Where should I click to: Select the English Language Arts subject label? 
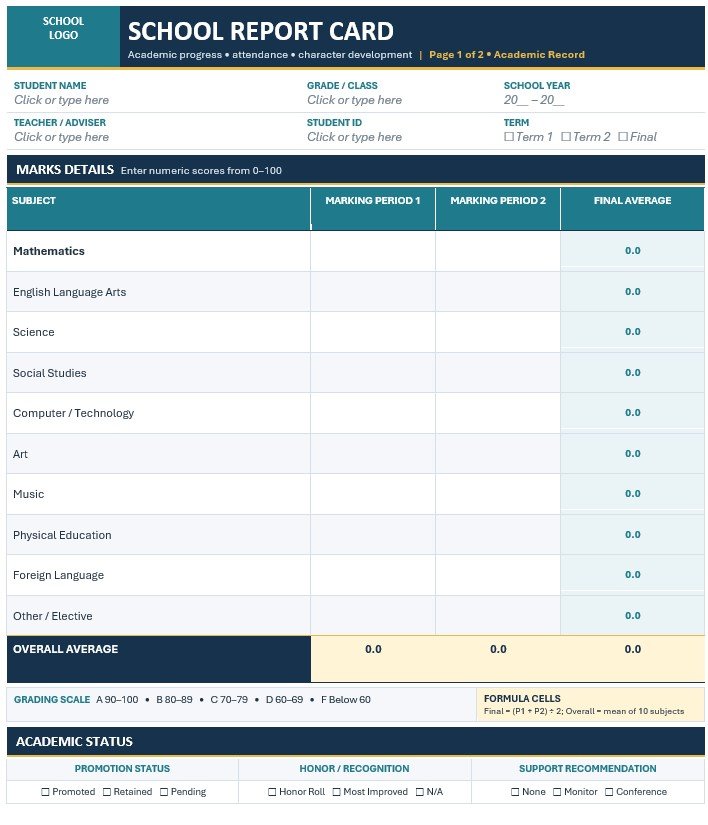coord(69,292)
